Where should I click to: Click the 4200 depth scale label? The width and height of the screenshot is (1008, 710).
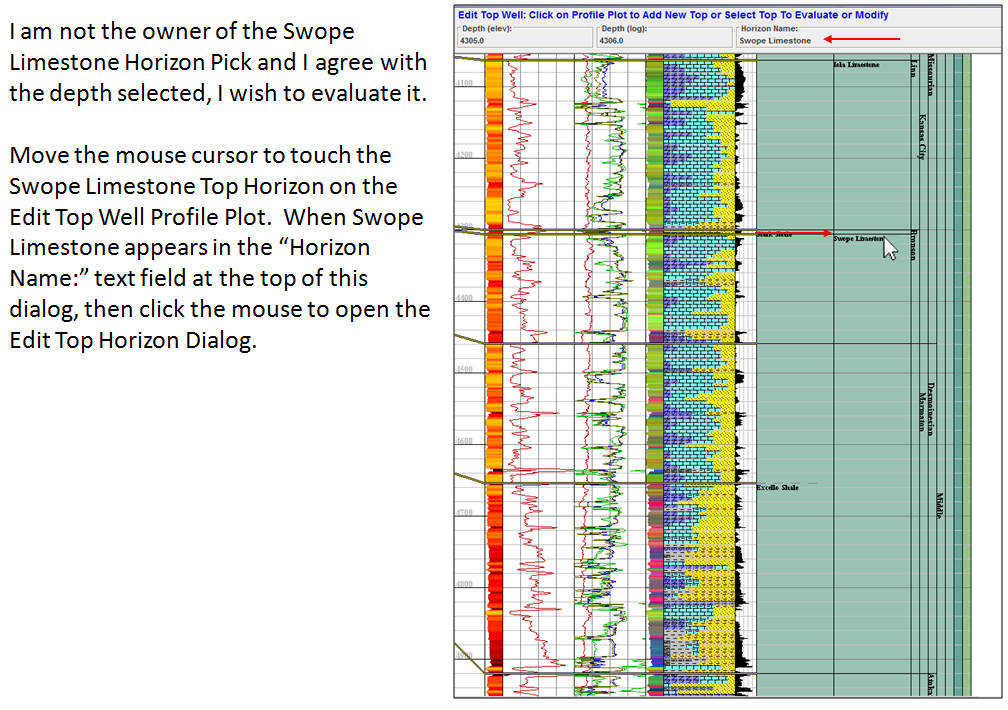click(464, 155)
